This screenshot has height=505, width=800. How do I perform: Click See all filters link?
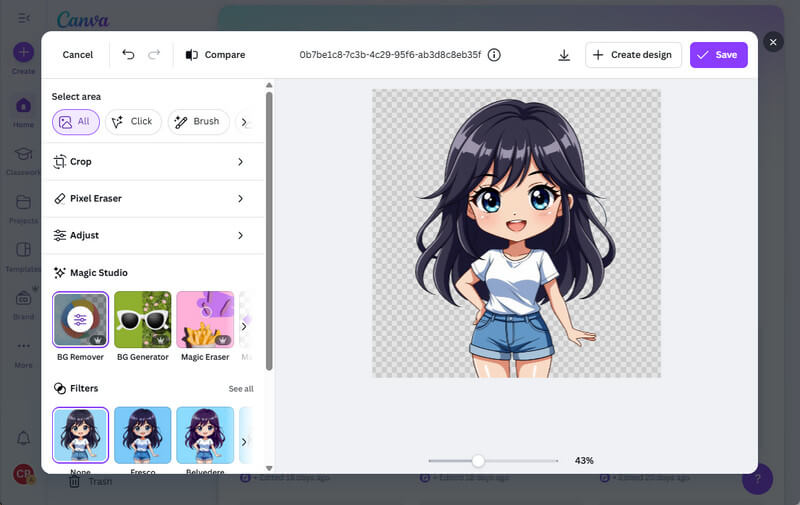click(x=241, y=389)
